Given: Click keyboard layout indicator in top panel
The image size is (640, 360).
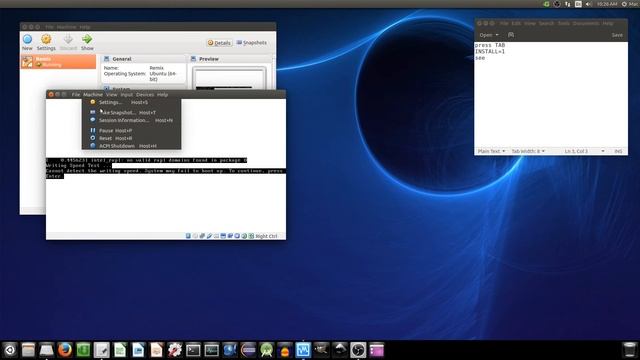Looking at the screenshot, I should [x=578, y=4].
